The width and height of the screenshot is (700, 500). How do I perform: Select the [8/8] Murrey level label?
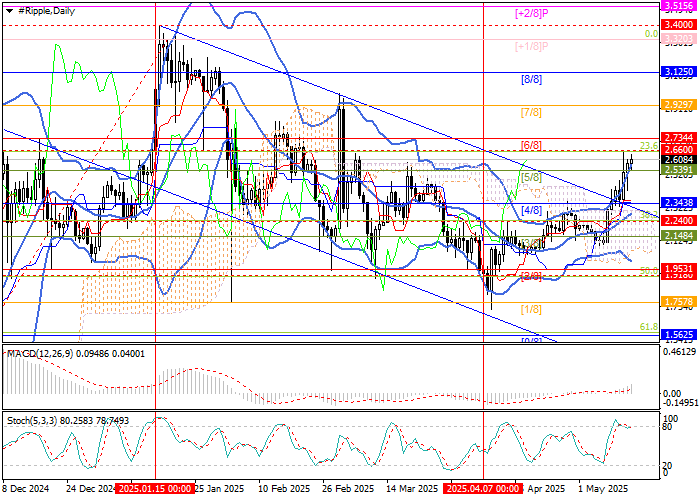click(531, 78)
